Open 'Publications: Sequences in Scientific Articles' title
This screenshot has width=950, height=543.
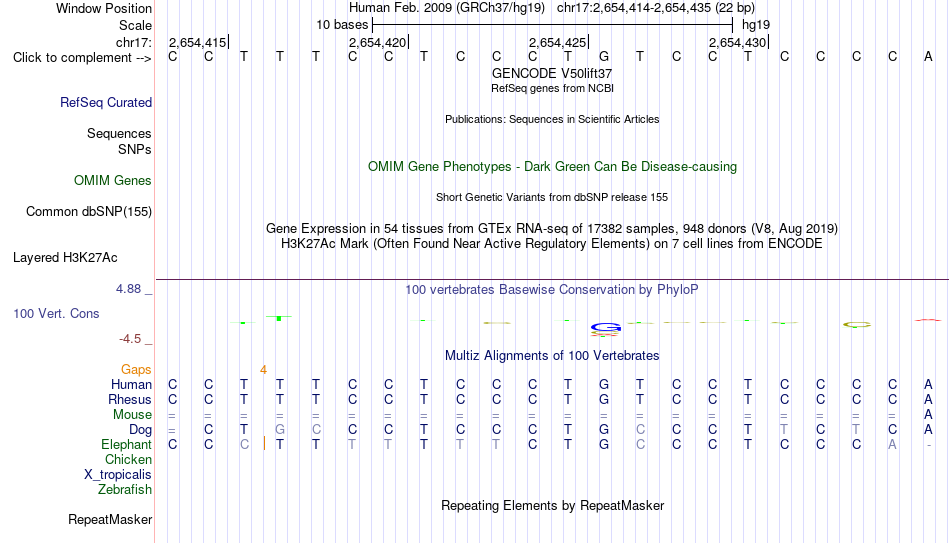click(x=552, y=119)
